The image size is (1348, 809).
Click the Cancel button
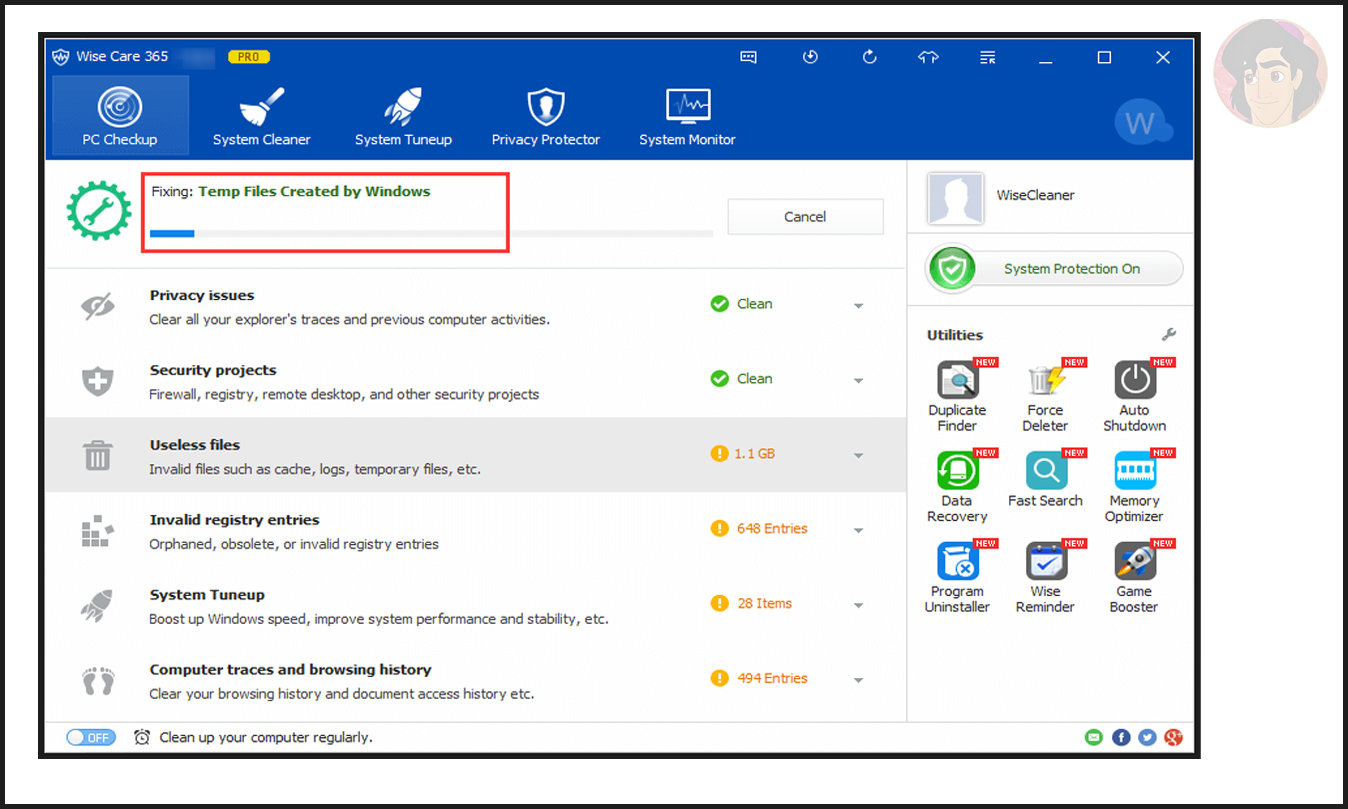pyautogui.click(x=805, y=217)
